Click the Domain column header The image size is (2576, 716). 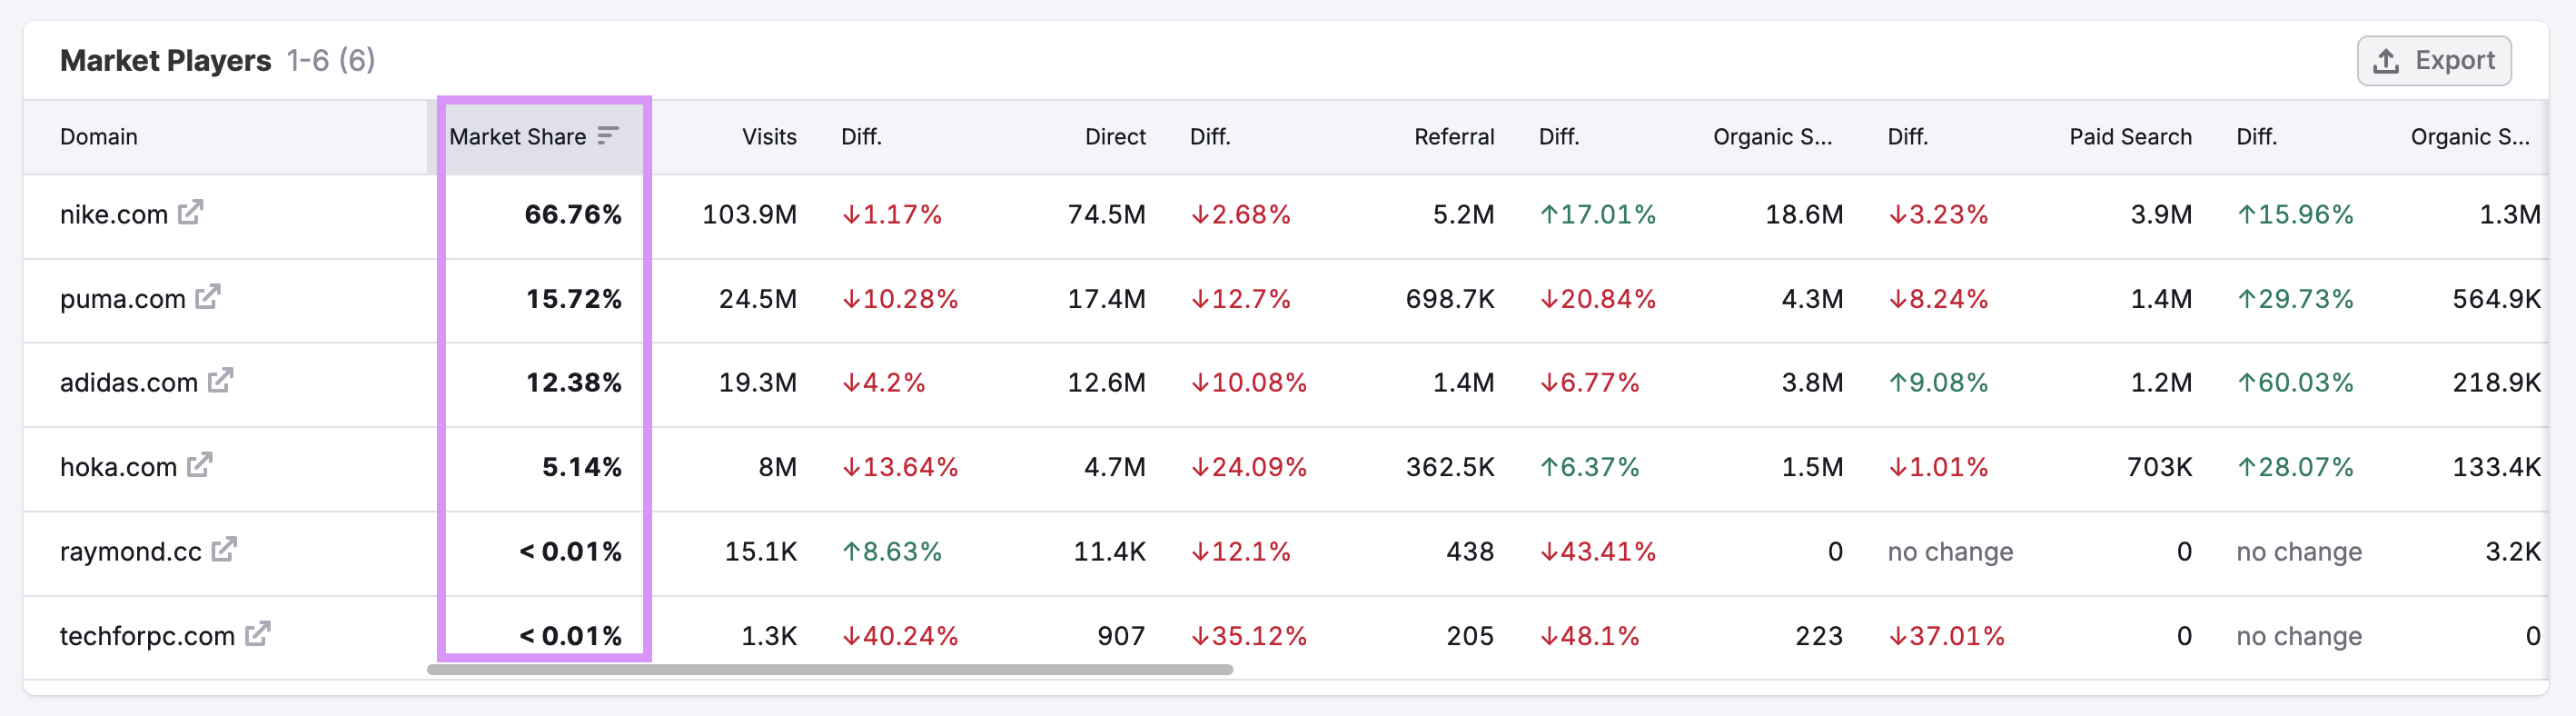point(99,137)
